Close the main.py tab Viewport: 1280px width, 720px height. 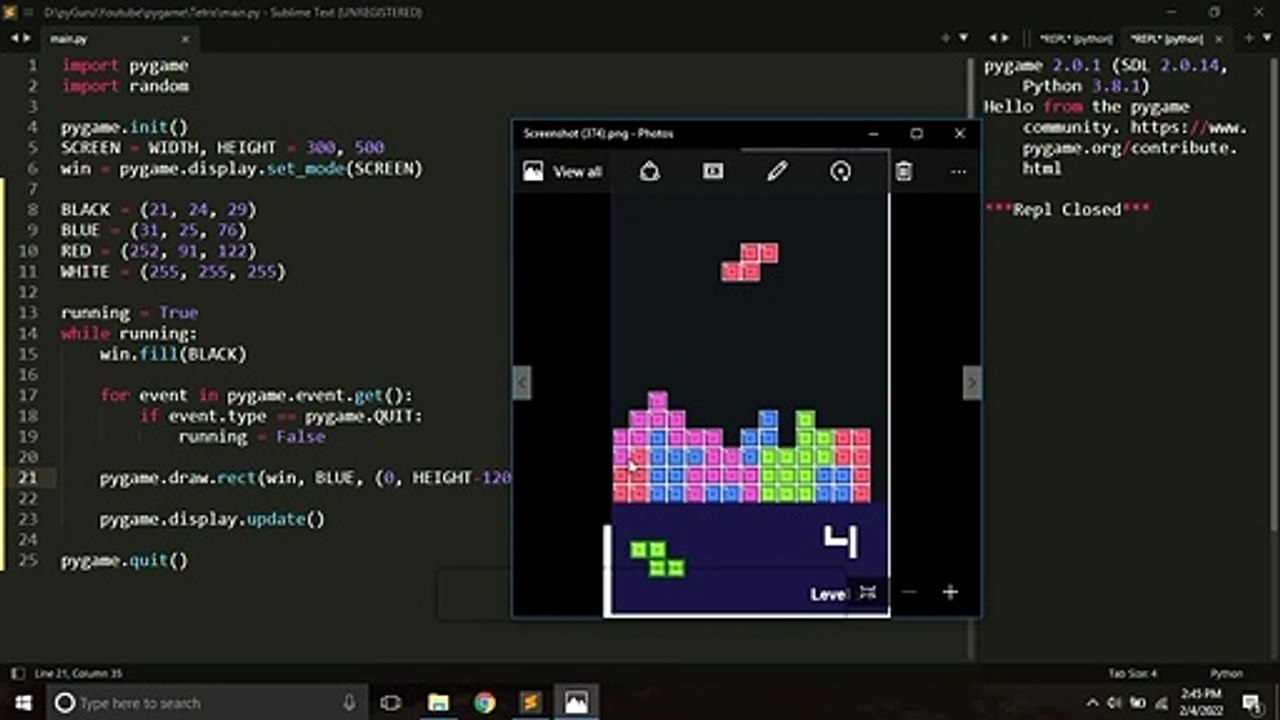(185, 39)
